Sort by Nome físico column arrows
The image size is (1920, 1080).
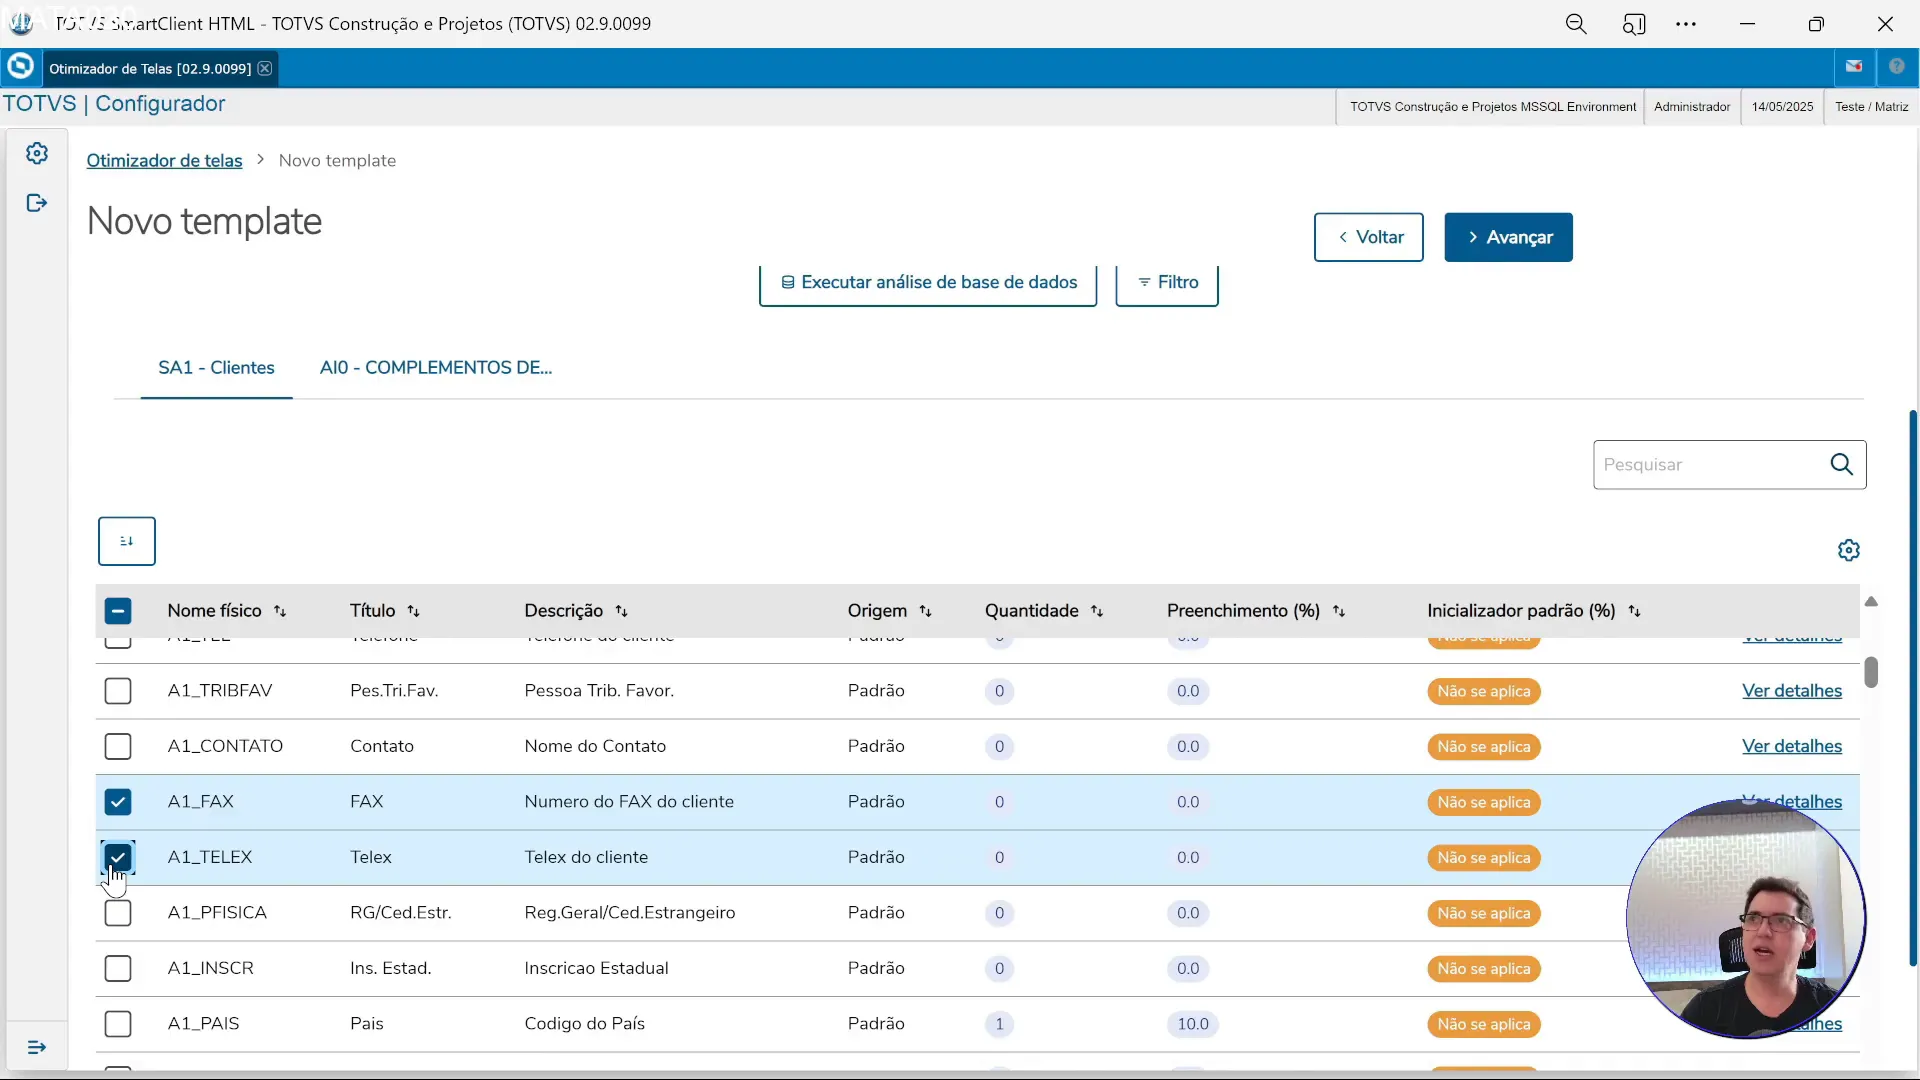pyautogui.click(x=280, y=611)
